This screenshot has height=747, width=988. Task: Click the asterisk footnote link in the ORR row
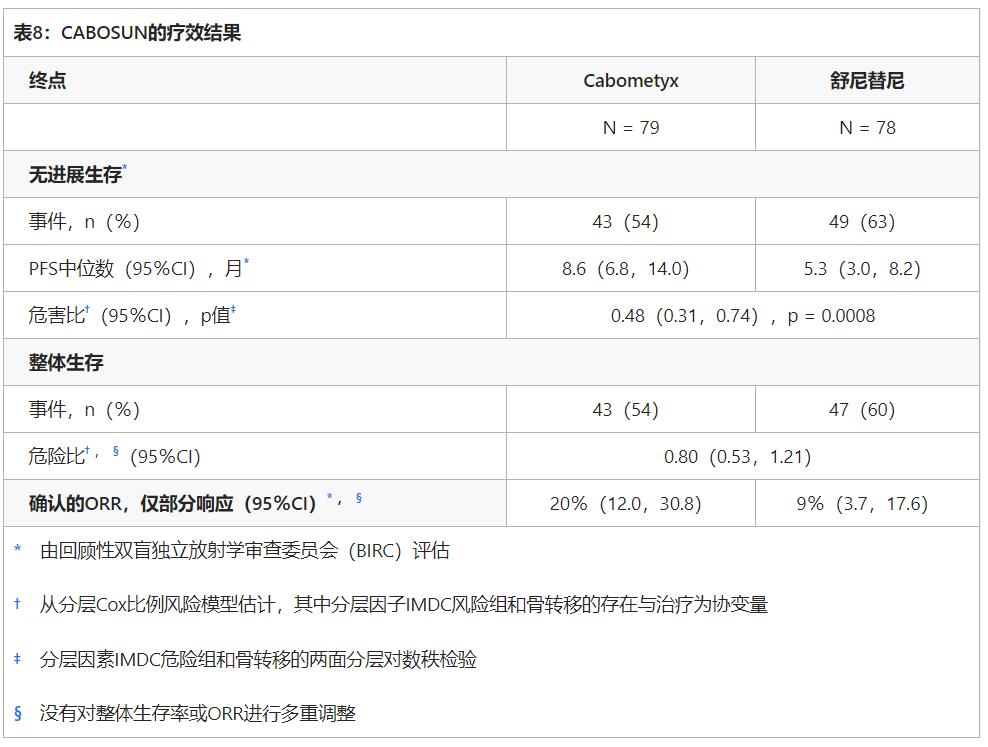[330, 496]
